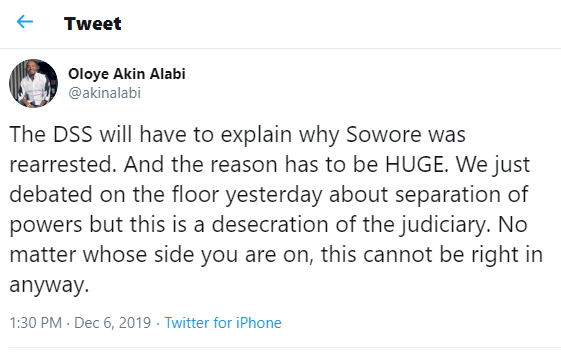The width and height of the screenshot is (561, 364).
Task: Select the final word anyway in the tweet
Action: click(49, 286)
